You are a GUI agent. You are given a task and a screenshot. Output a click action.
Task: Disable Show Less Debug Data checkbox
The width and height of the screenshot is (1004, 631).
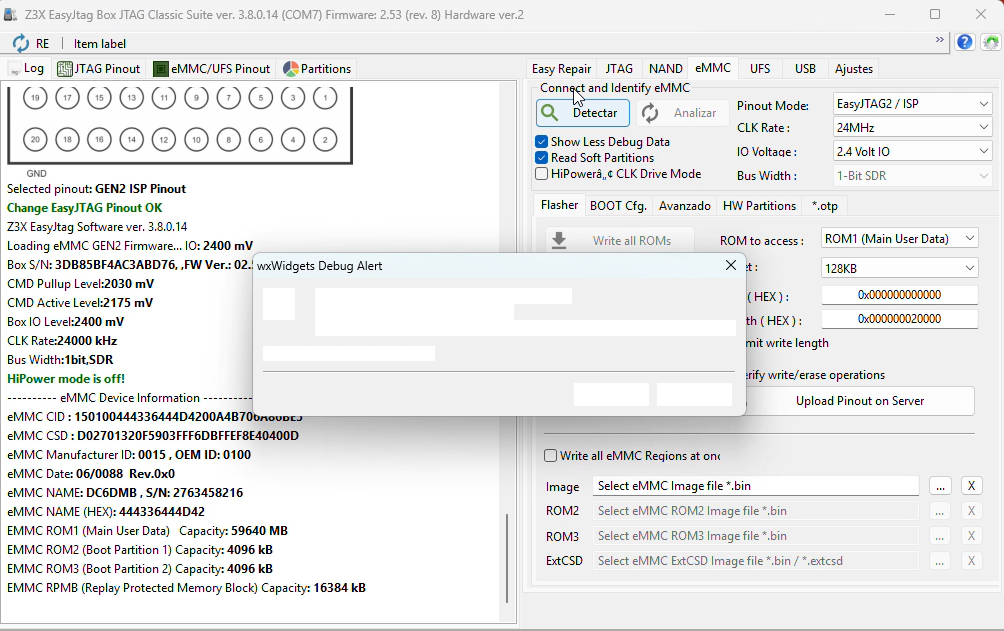(x=542, y=142)
